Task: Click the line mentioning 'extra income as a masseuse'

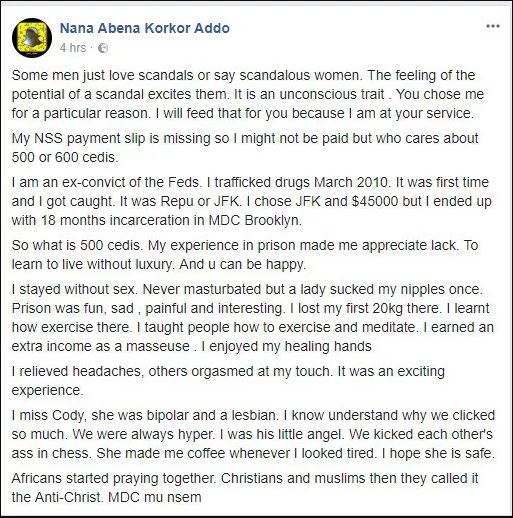Action: (191, 346)
